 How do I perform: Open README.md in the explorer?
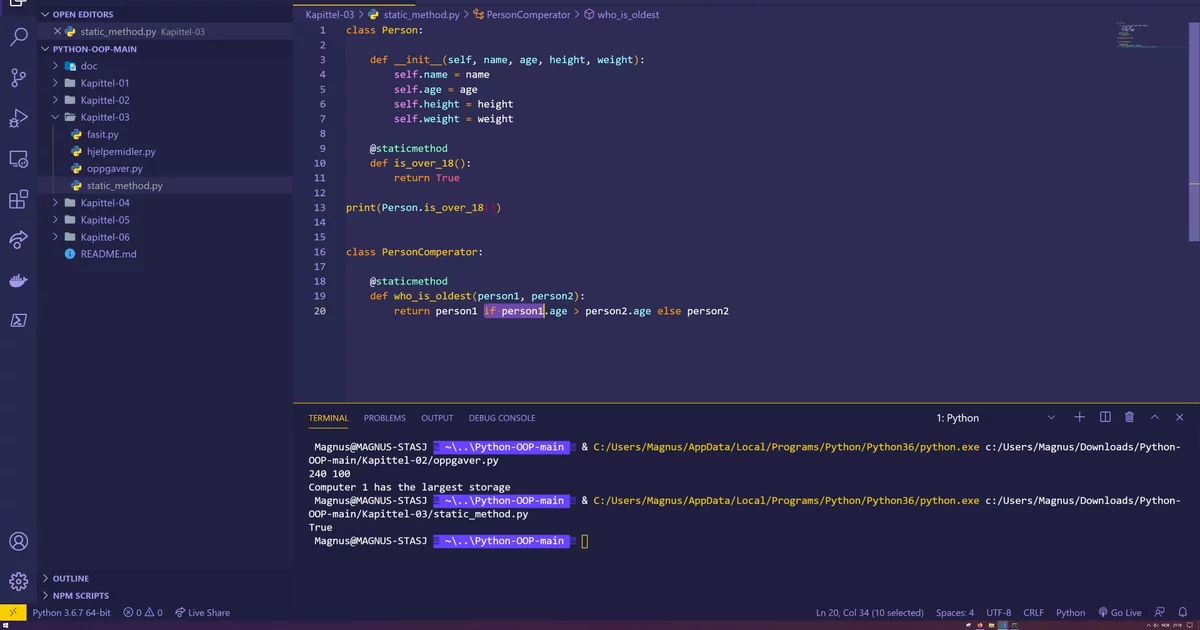165,254
